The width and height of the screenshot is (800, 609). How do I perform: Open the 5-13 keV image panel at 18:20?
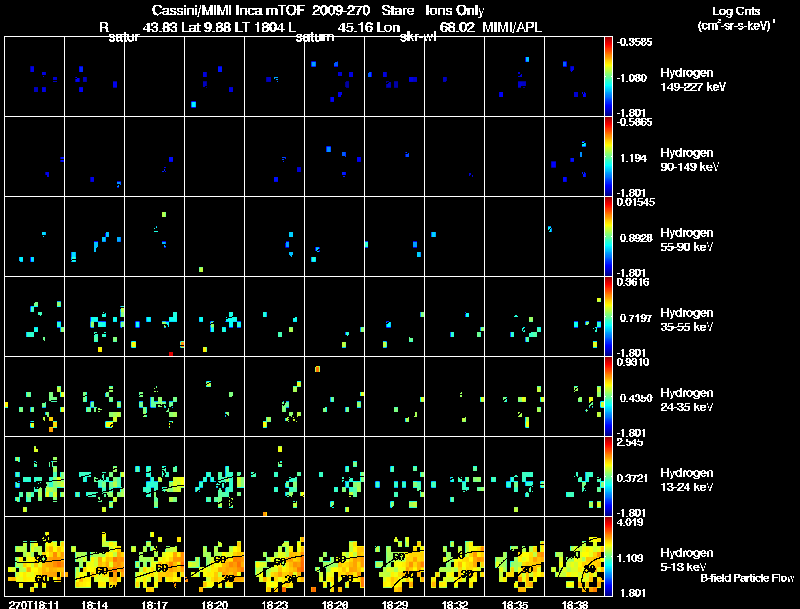coord(215,556)
